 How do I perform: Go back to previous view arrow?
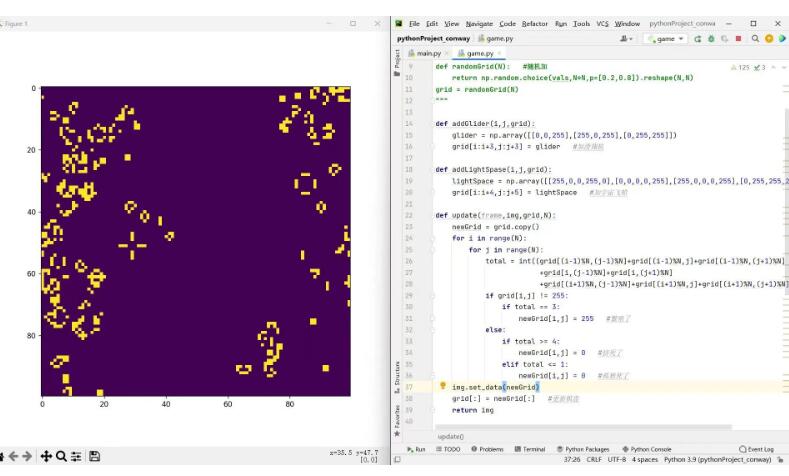pos(13,454)
